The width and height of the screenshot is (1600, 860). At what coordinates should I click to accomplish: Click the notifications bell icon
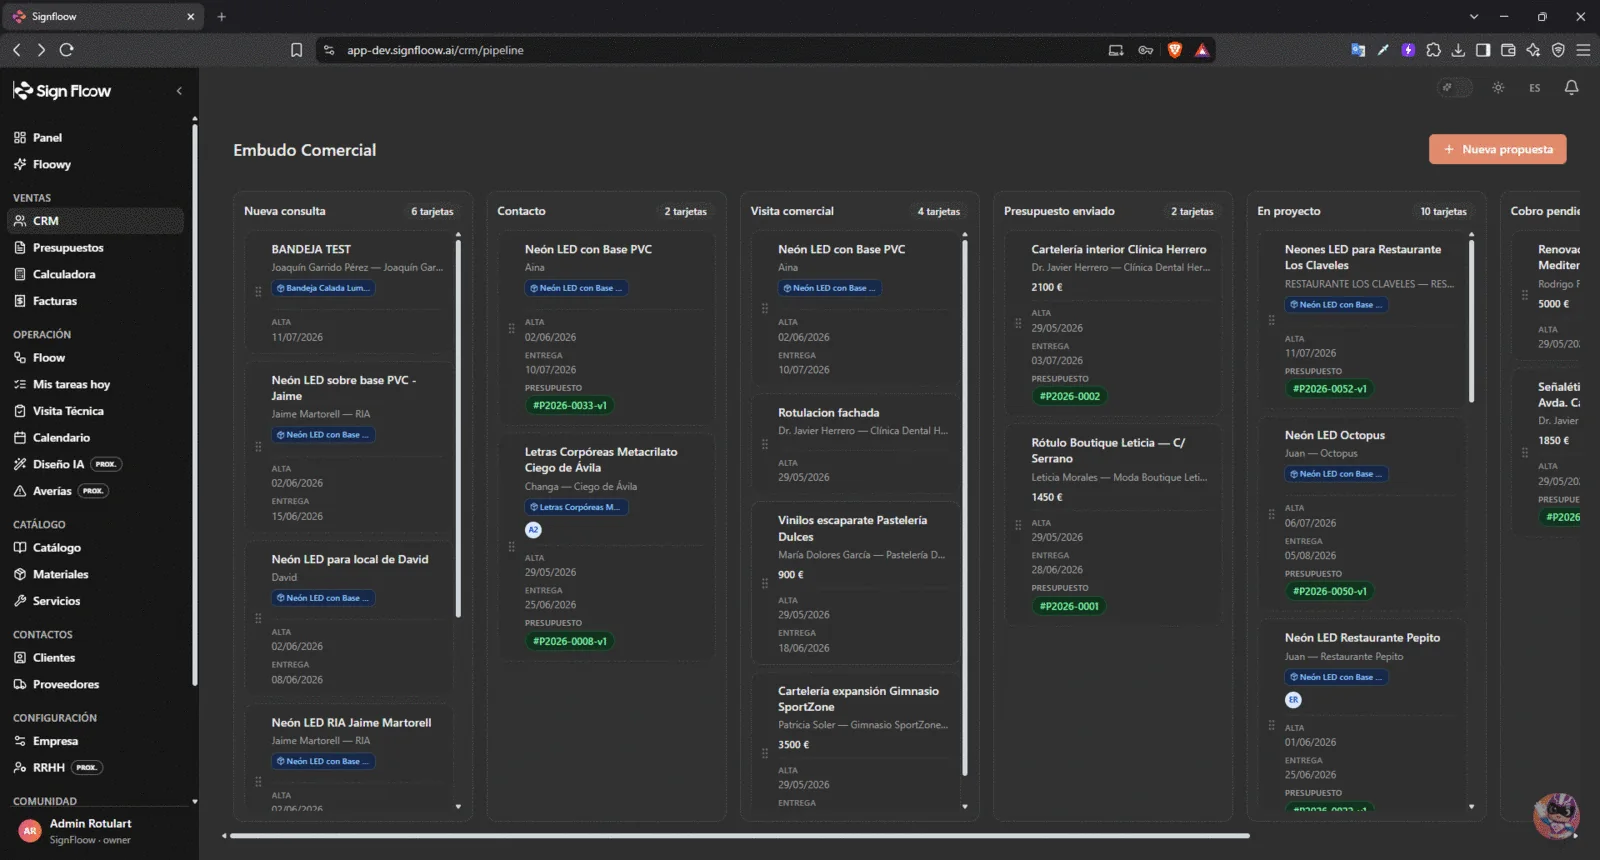pos(1571,88)
